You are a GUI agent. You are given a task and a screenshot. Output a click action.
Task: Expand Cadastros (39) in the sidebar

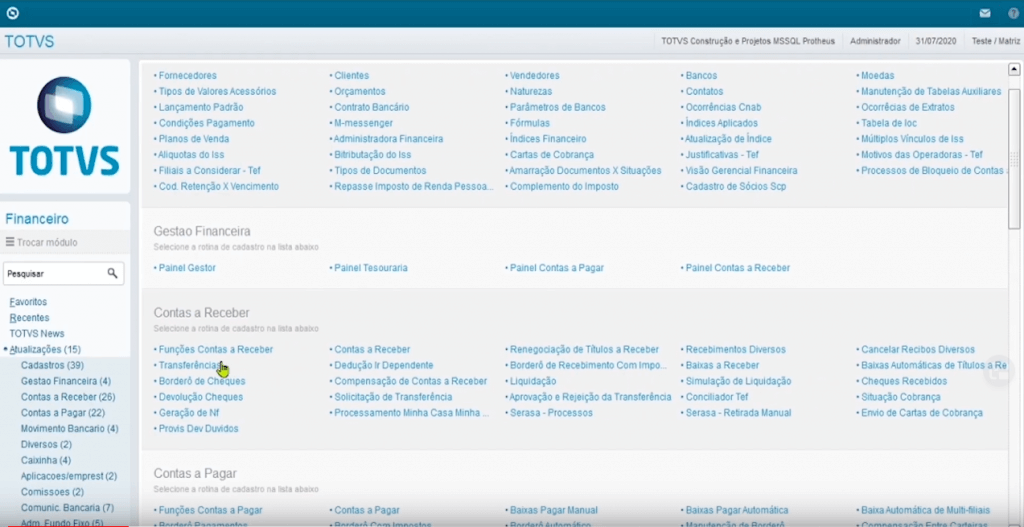[52, 365]
